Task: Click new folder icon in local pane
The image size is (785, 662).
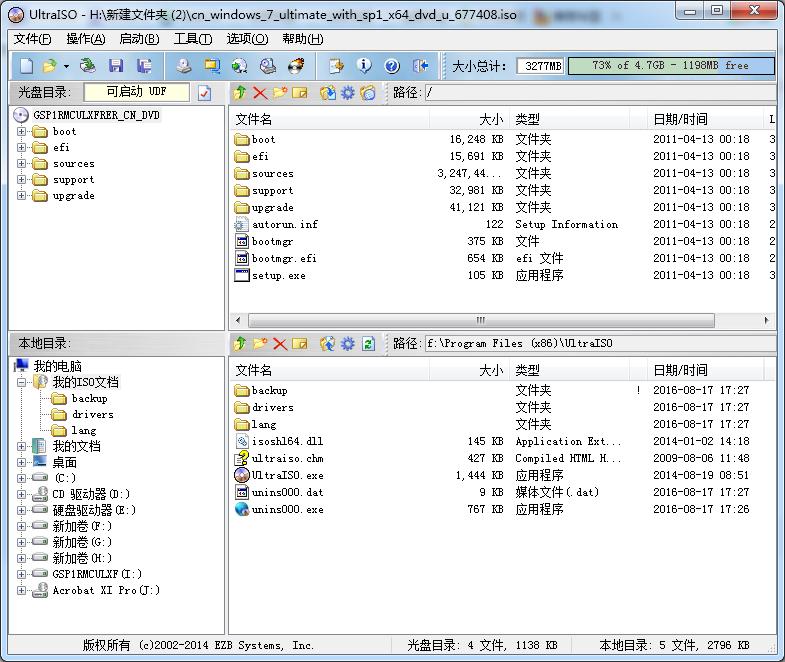Action: click(260, 344)
